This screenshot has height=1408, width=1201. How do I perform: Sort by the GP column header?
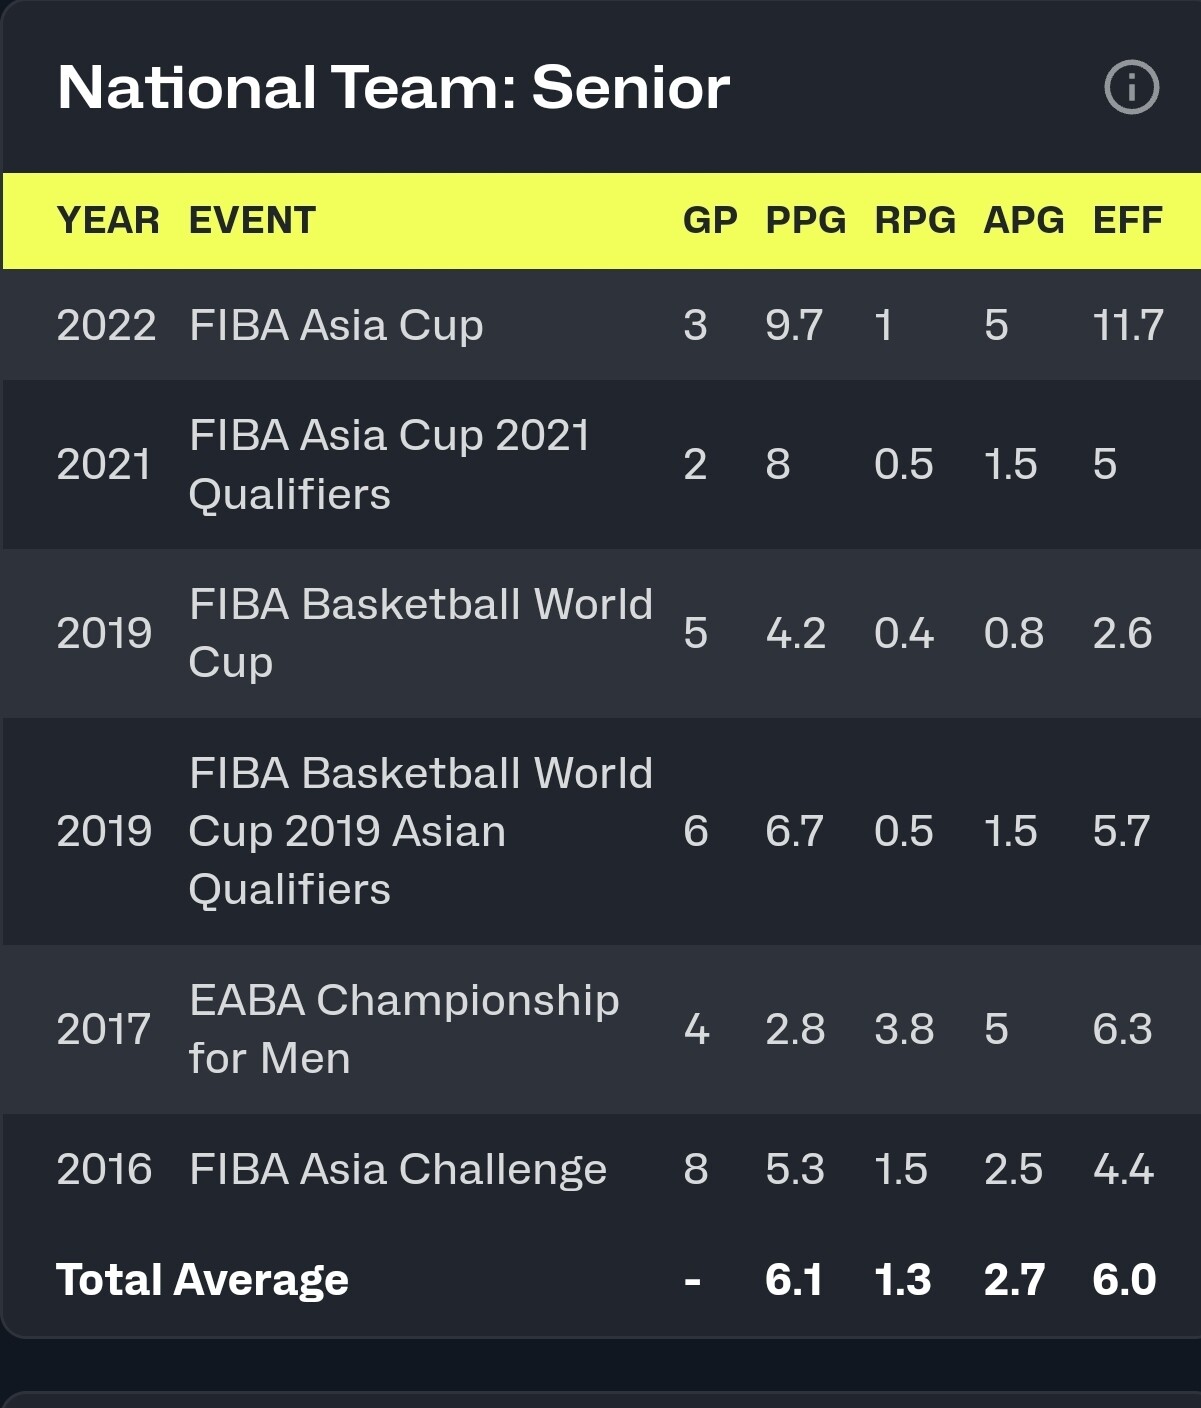click(710, 220)
